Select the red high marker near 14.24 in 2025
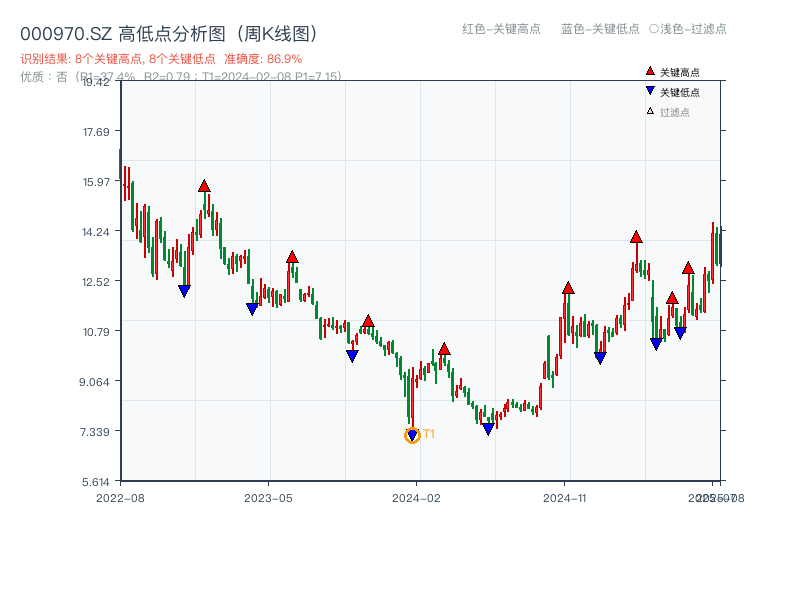Viewport: 800px width, 600px height. click(x=636, y=237)
